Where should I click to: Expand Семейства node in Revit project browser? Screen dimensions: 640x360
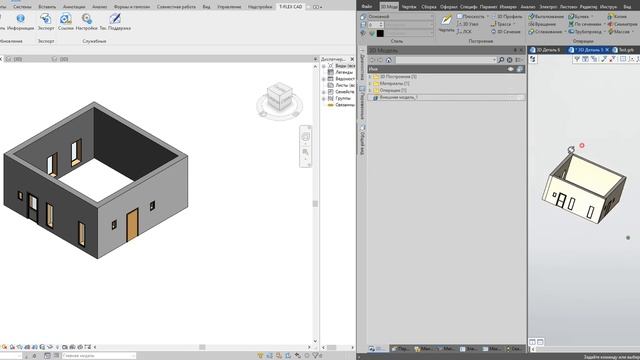[324, 92]
